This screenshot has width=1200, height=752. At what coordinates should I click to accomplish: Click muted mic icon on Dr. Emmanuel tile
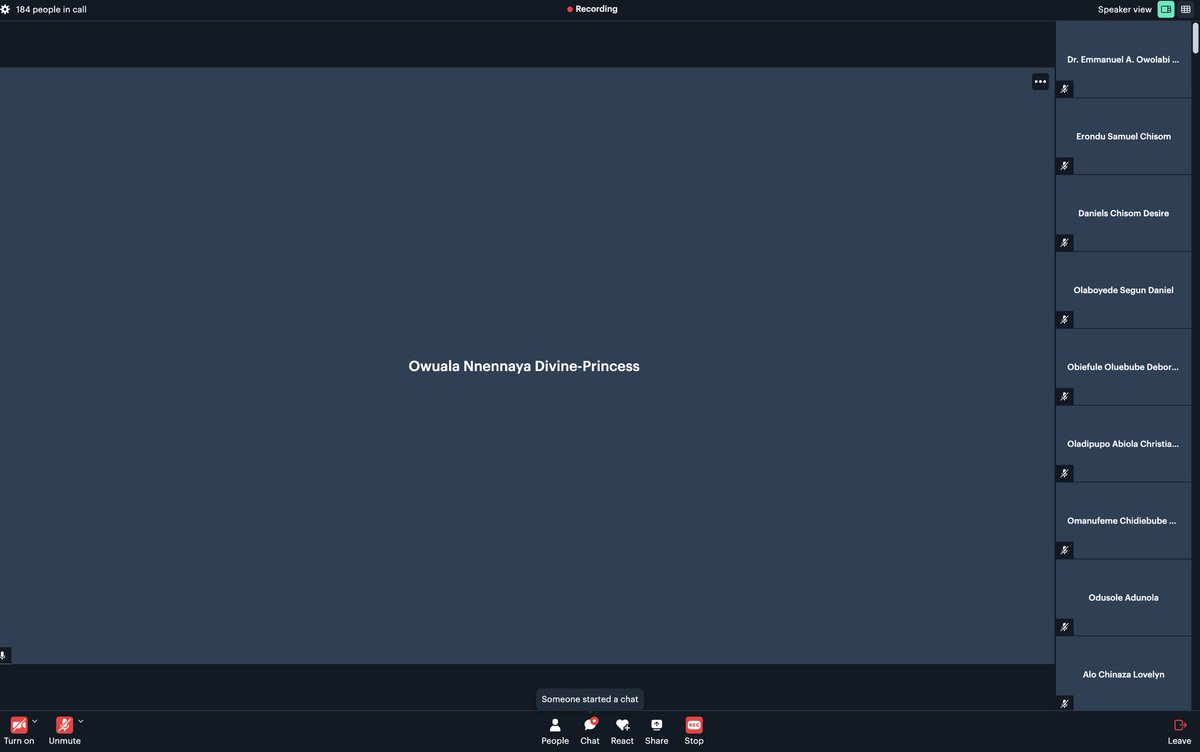1065,89
